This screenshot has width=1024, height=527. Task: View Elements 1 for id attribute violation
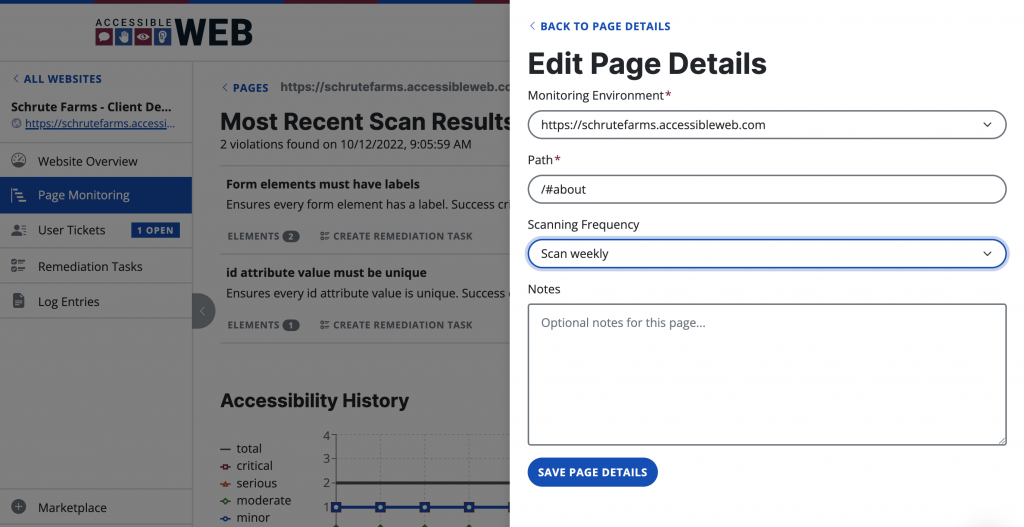(x=263, y=325)
